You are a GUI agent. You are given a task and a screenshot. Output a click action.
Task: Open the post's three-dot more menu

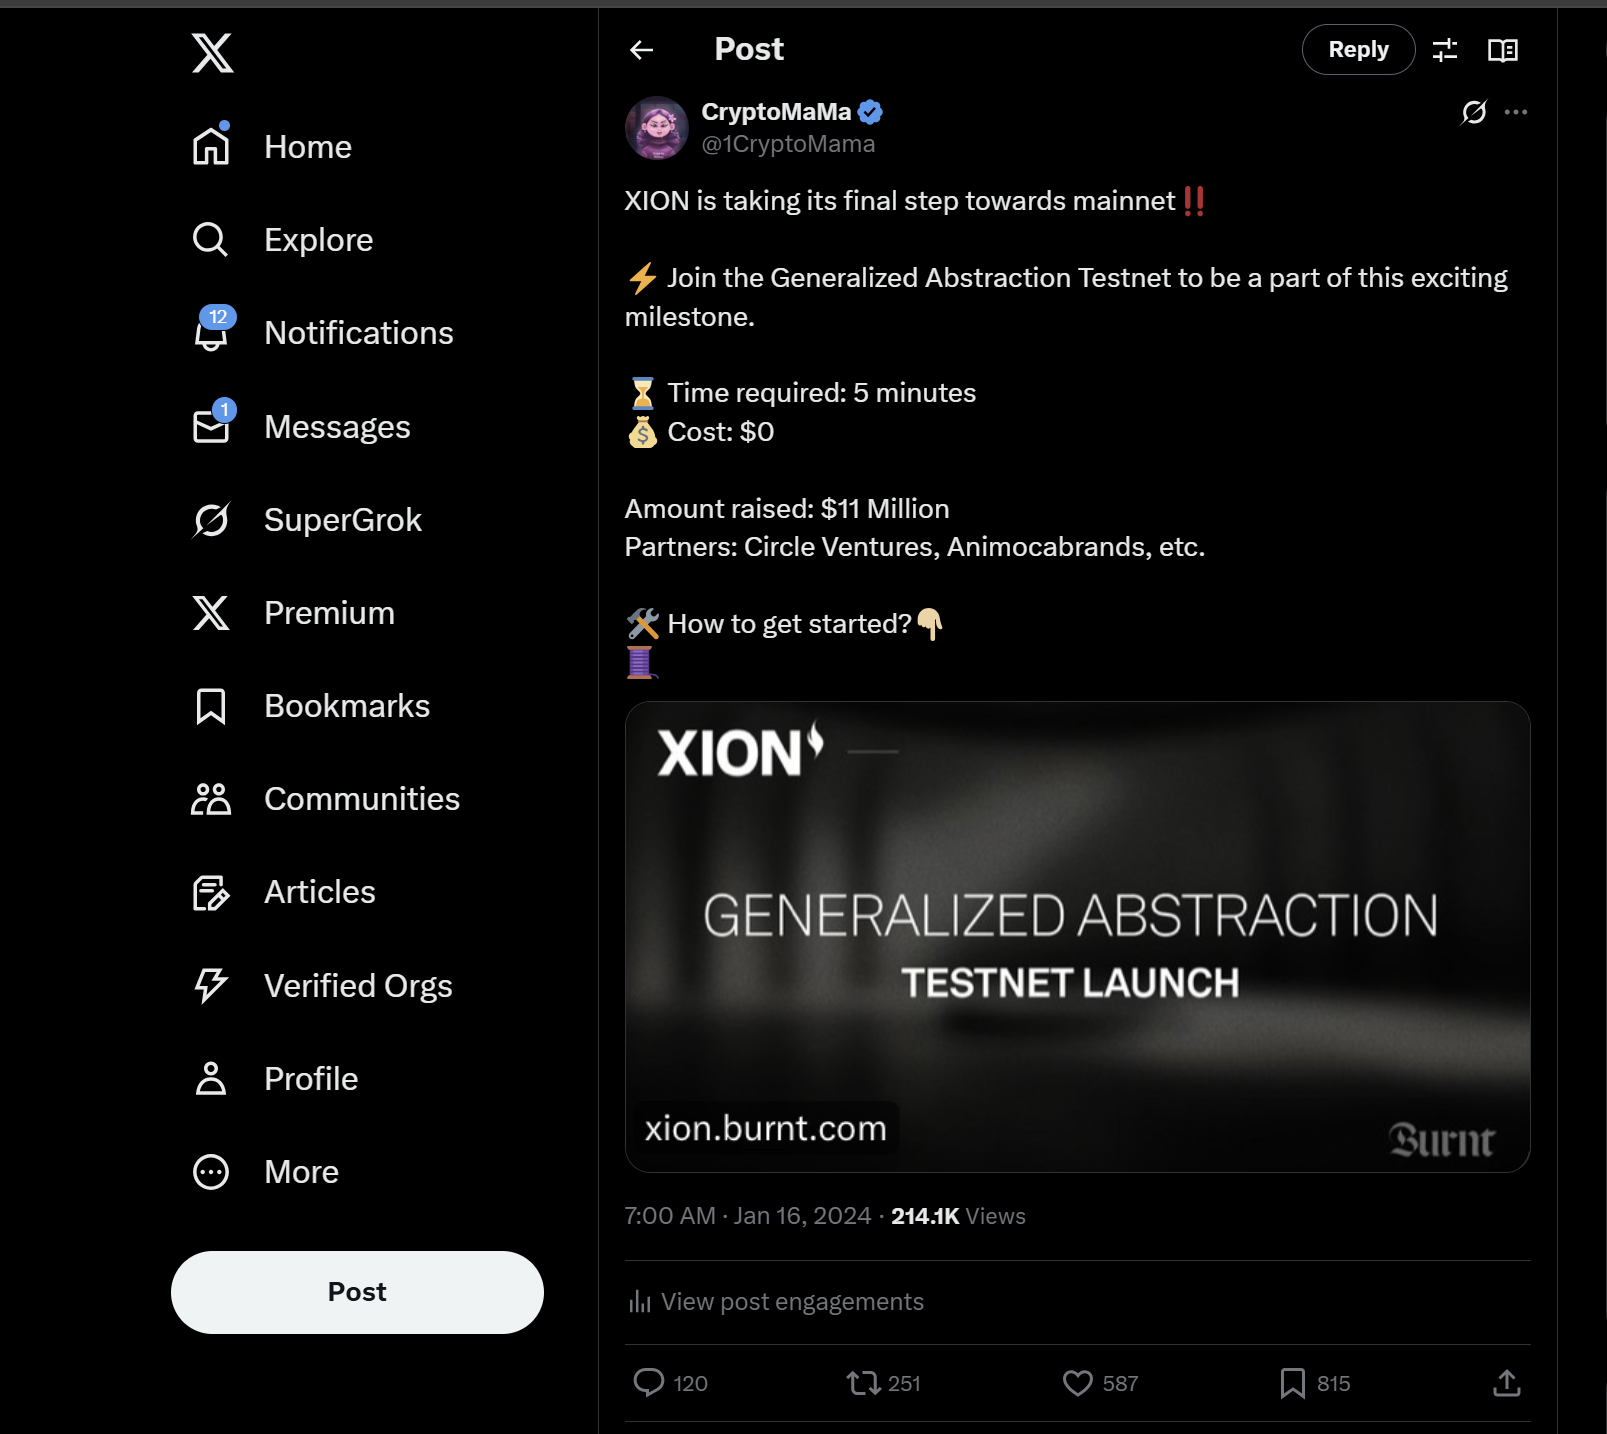click(1516, 112)
